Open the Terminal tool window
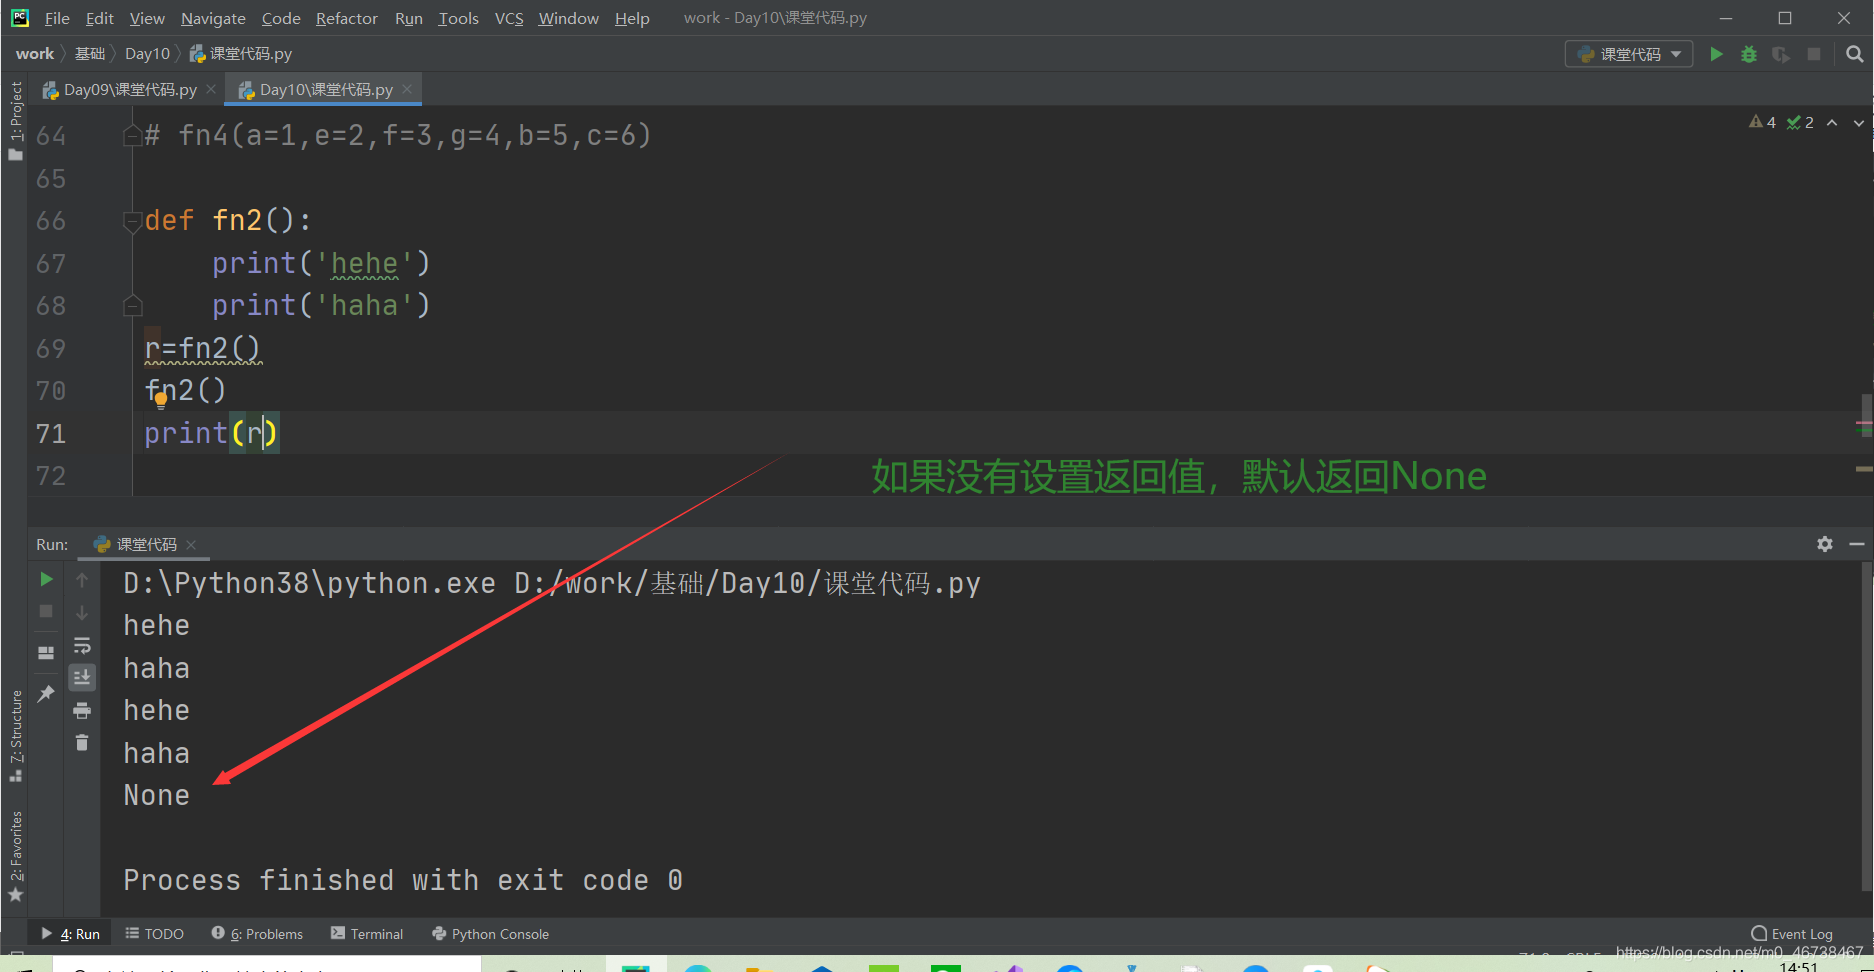This screenshot has height=972, width=1874. pyautogui.click(x=367, y=934)
